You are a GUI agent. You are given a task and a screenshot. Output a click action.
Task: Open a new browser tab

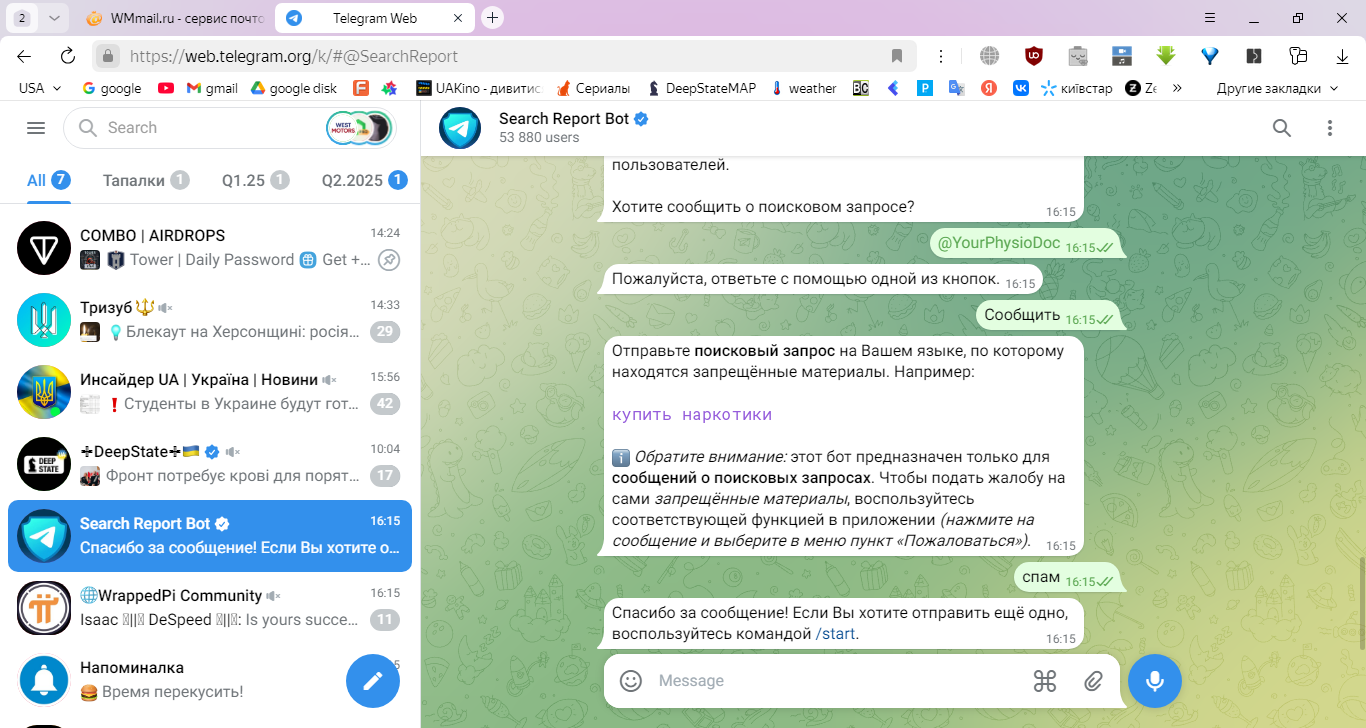pos(492,18)
